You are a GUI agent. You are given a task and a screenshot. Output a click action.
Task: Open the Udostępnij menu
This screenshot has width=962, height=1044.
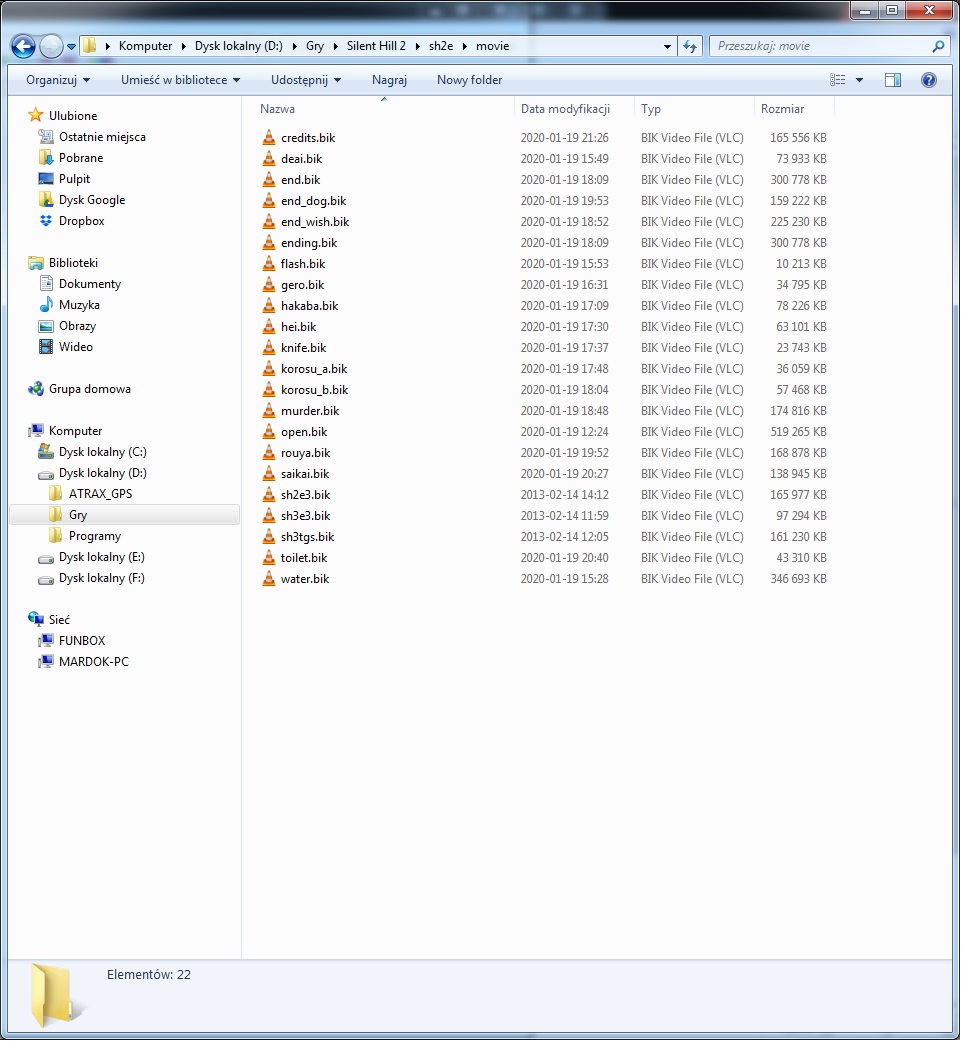coord(306,80)
